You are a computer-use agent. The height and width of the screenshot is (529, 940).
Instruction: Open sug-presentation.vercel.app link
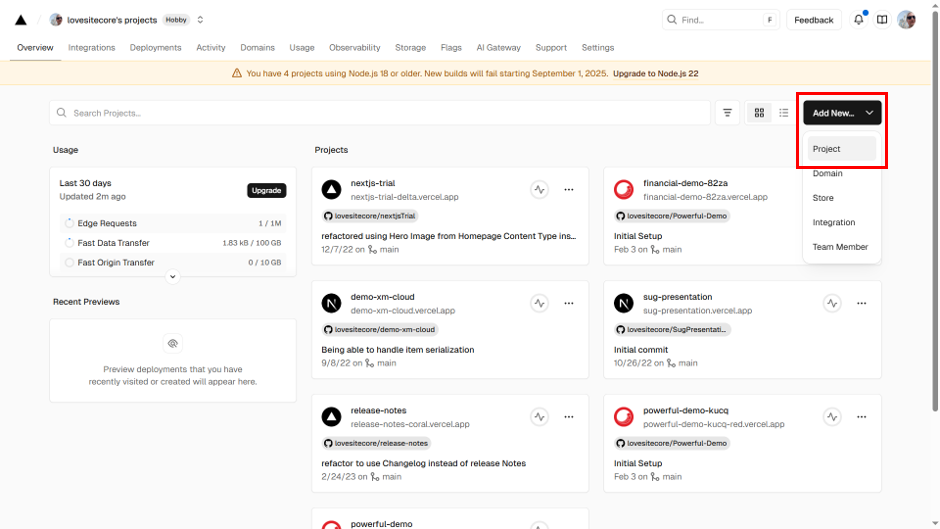pos(697,311)
